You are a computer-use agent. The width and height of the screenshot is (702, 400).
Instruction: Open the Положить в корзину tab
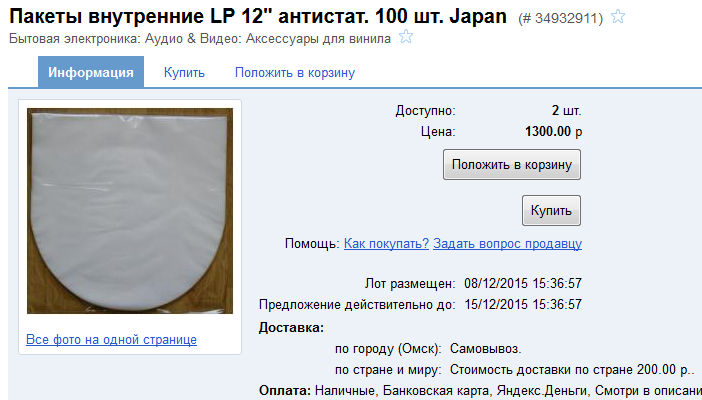[x=295, y=73]
